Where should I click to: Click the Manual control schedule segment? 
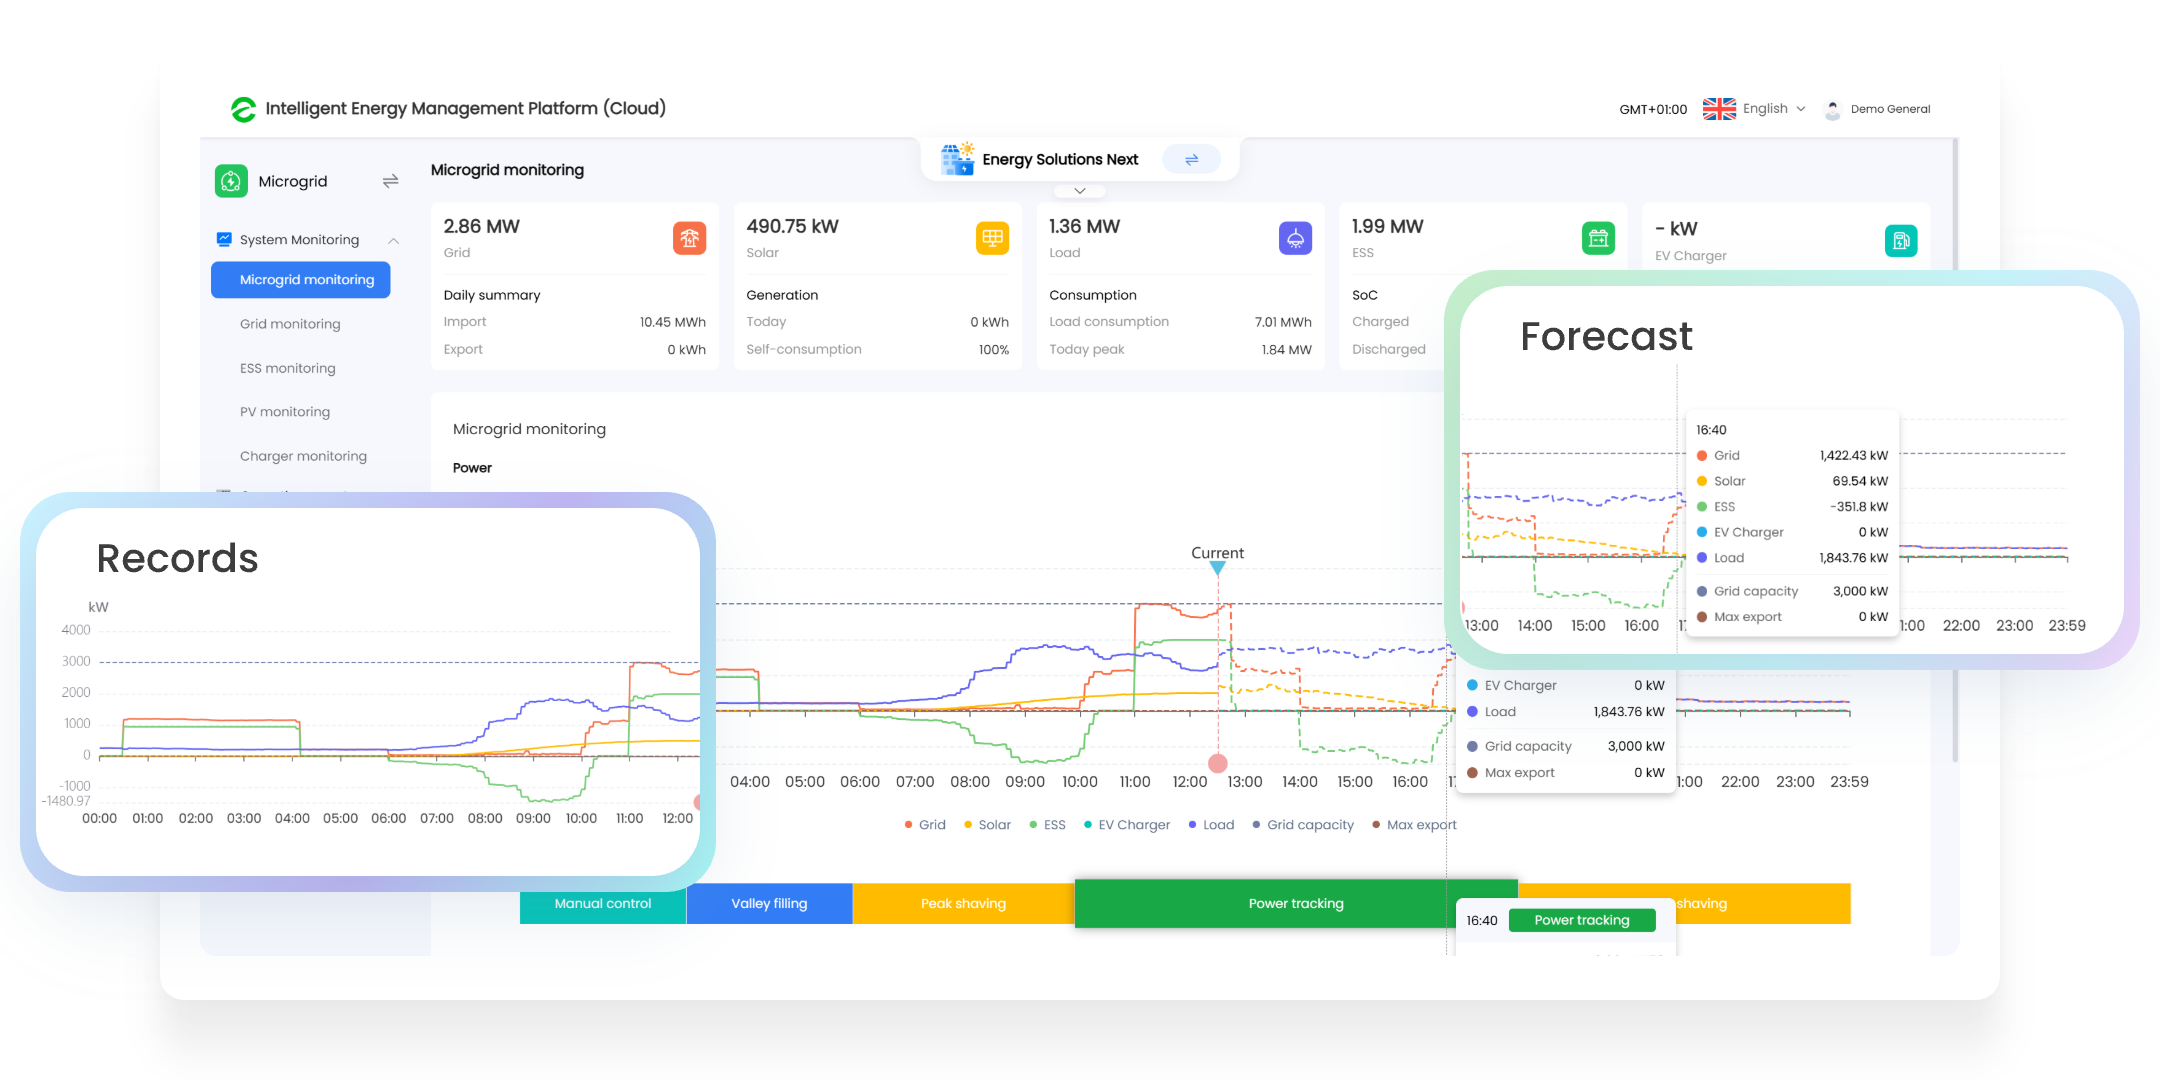[x=603, y=904]
